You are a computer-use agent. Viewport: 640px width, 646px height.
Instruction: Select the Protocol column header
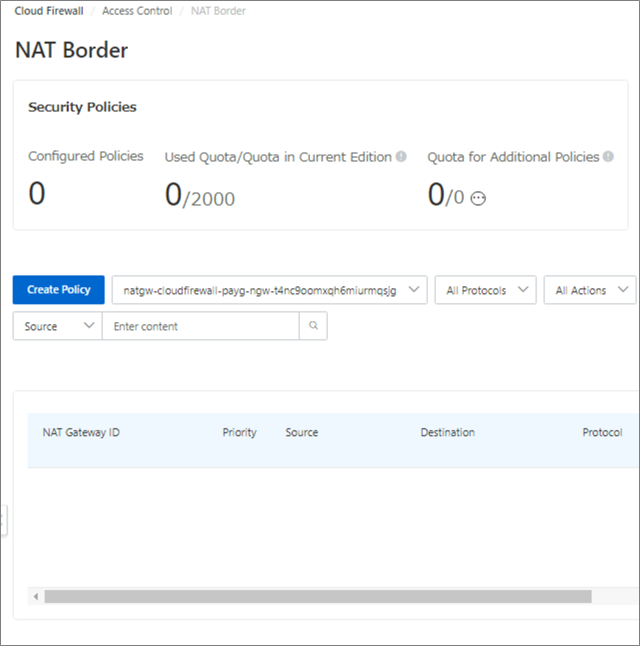point(602,433)
